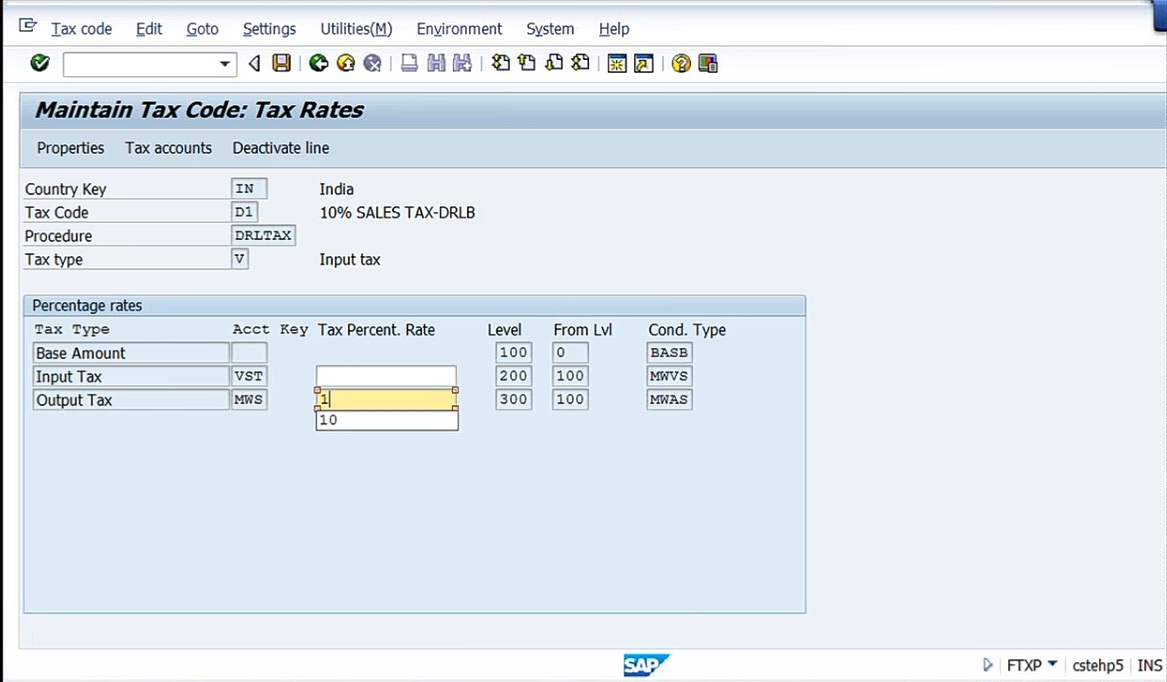Click the Base Amount tax type field
This screenshot has width=1167, height=682.
131,352
